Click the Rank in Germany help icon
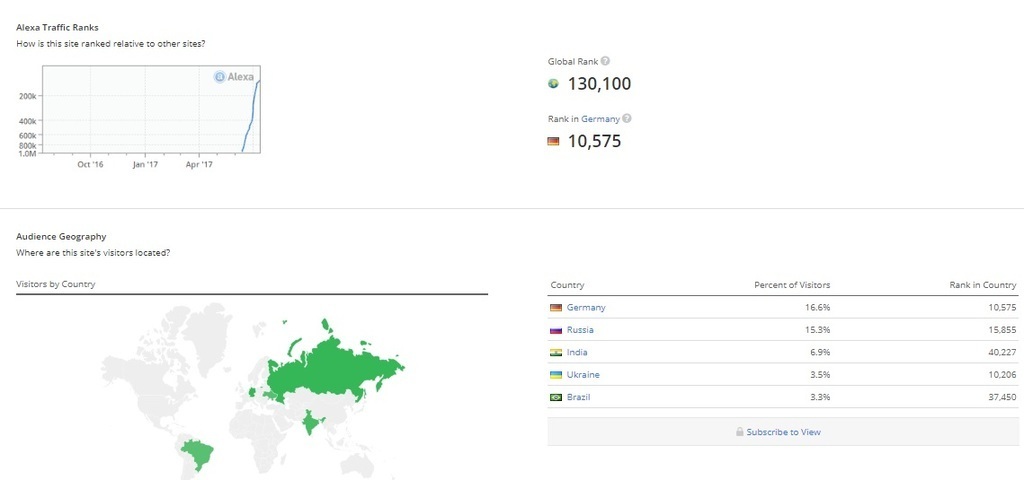The width and height of the screenshot is (1024, 480). [x=627, y=119]
